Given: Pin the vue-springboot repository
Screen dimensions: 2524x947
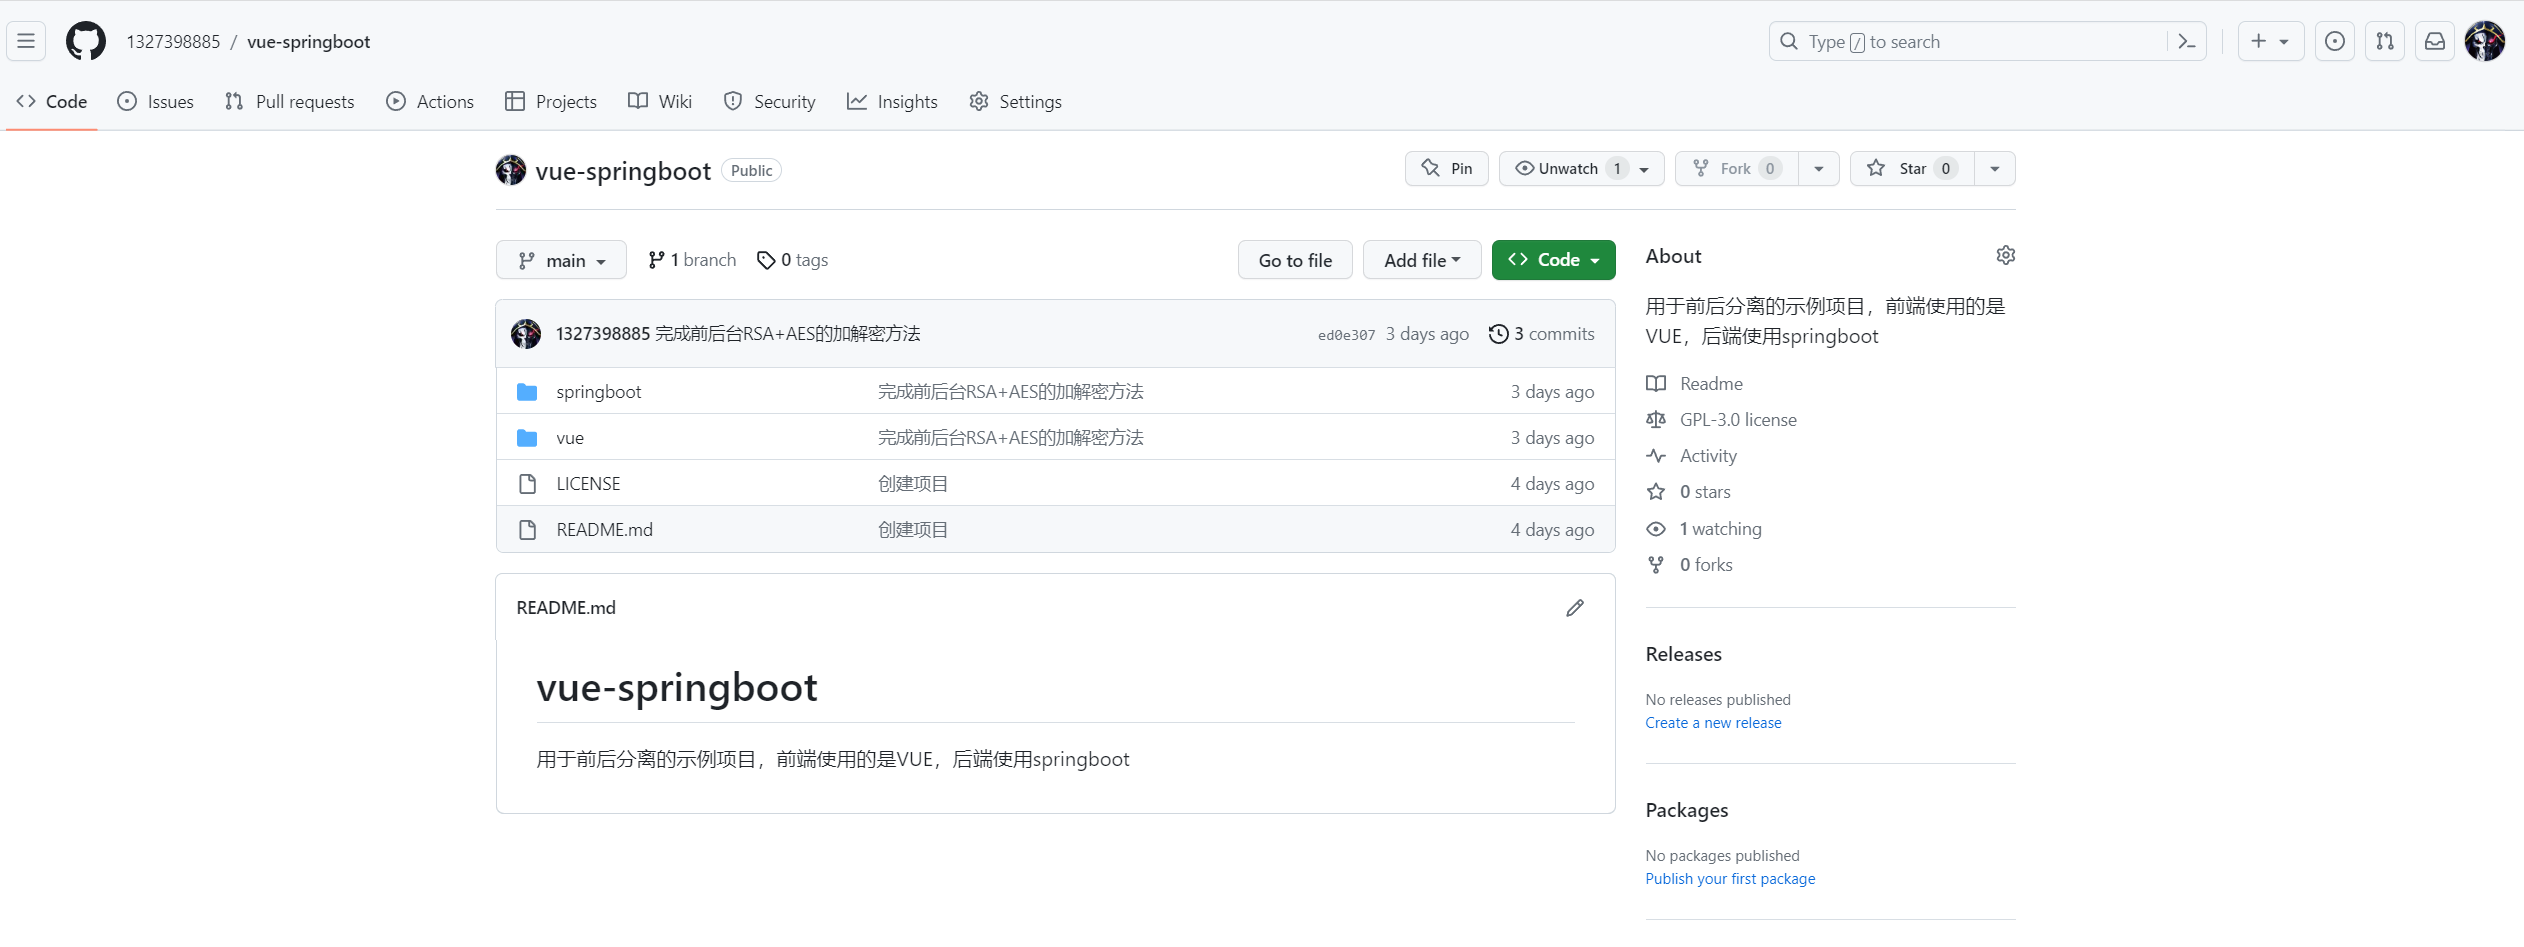Looking at the screenshot, I should pos(1446,169).
